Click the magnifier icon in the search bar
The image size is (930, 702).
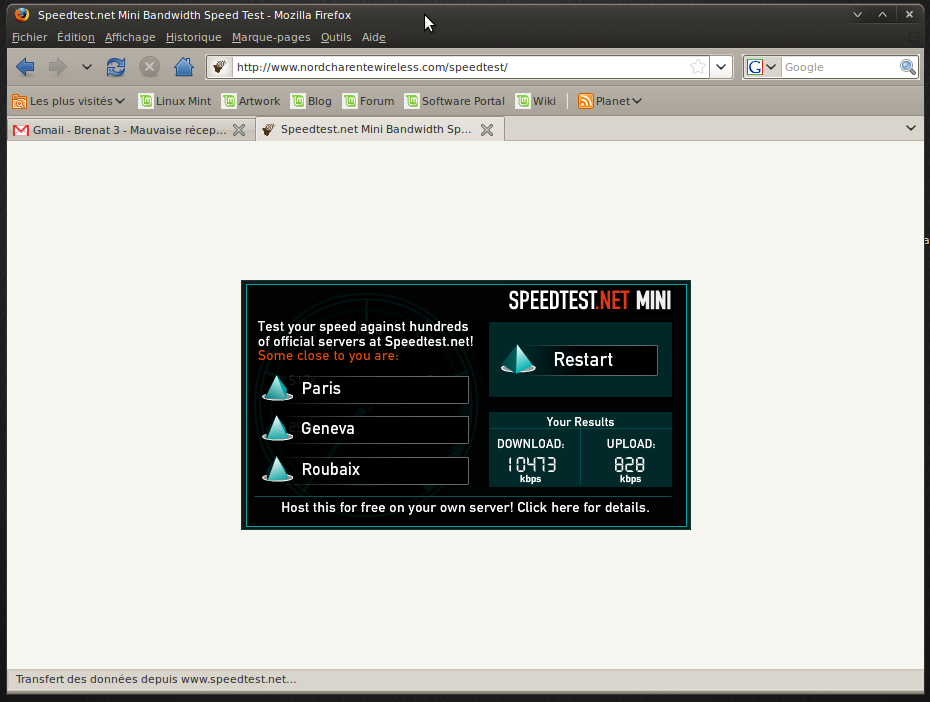[906, 67]
